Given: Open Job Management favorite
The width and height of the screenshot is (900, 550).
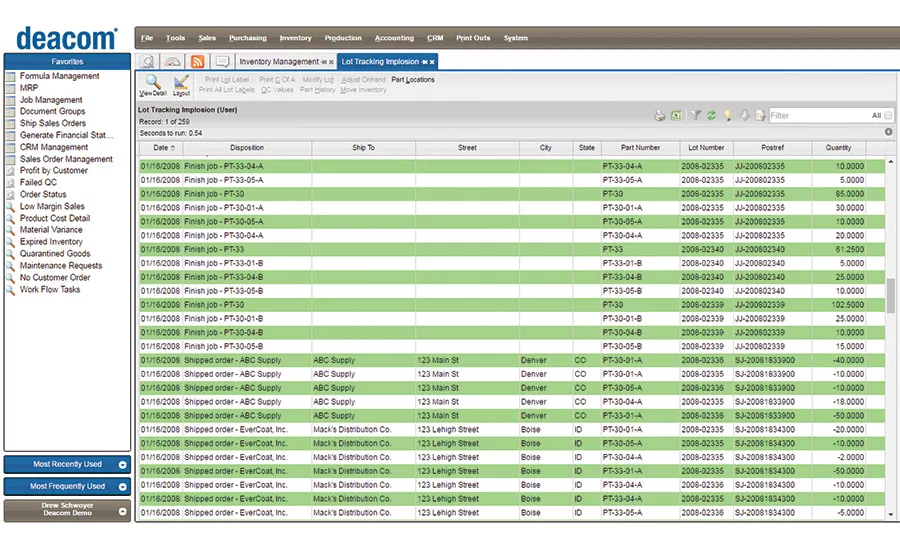Looking at the screenshot, I should click(x=51, y=100).
